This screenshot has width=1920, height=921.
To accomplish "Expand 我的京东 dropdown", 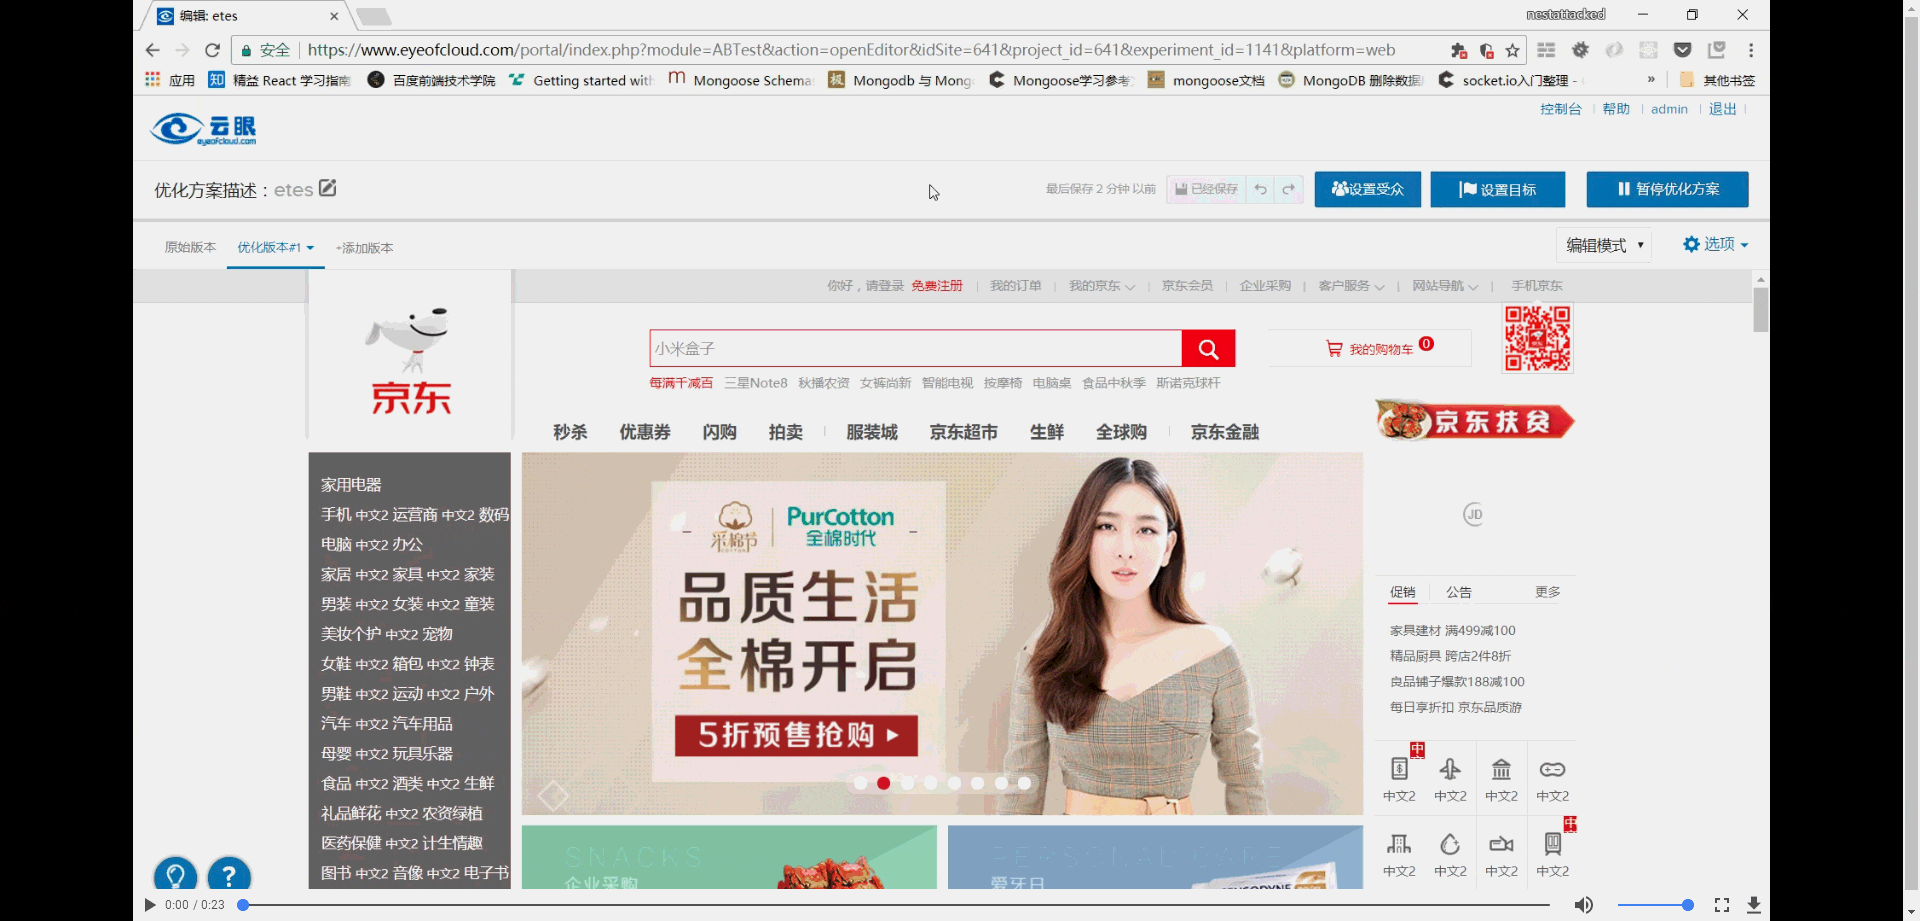I will (1101, 286).
